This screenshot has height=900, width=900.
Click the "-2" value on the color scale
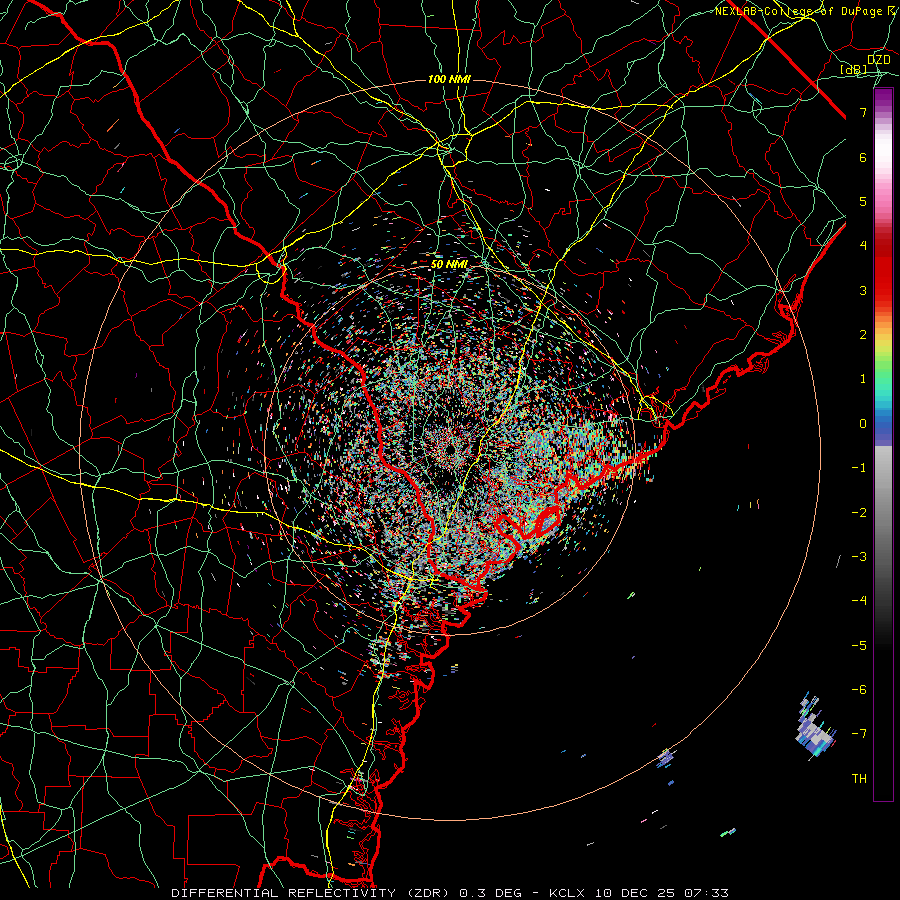(x=859, y=512)
